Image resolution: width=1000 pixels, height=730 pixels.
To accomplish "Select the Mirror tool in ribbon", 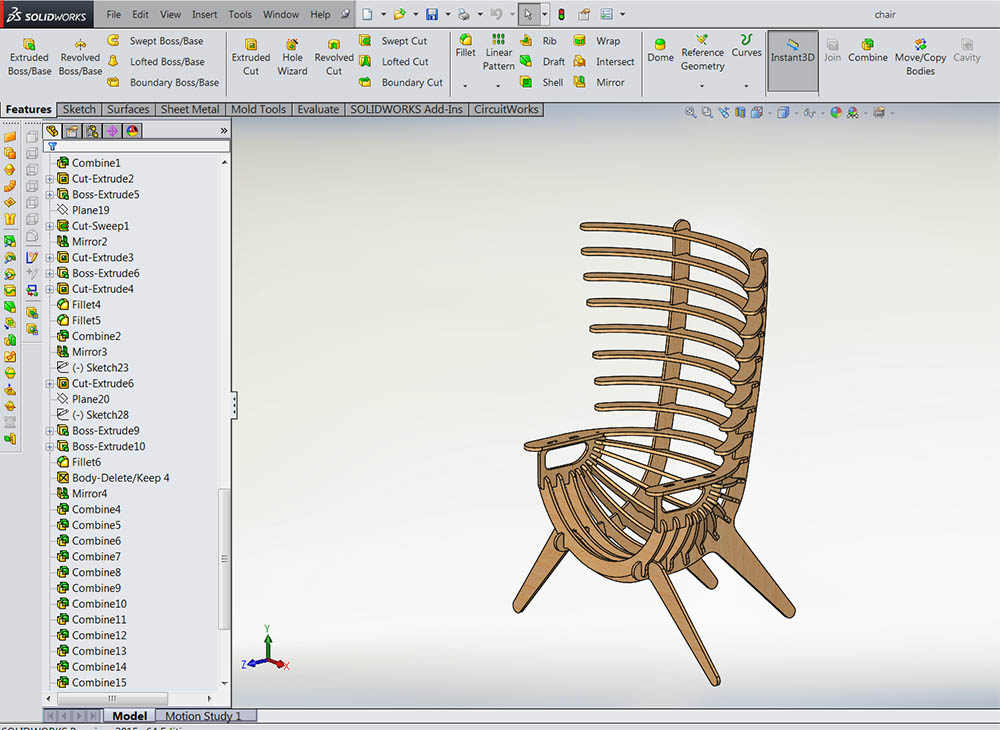I will click(599, 82).
